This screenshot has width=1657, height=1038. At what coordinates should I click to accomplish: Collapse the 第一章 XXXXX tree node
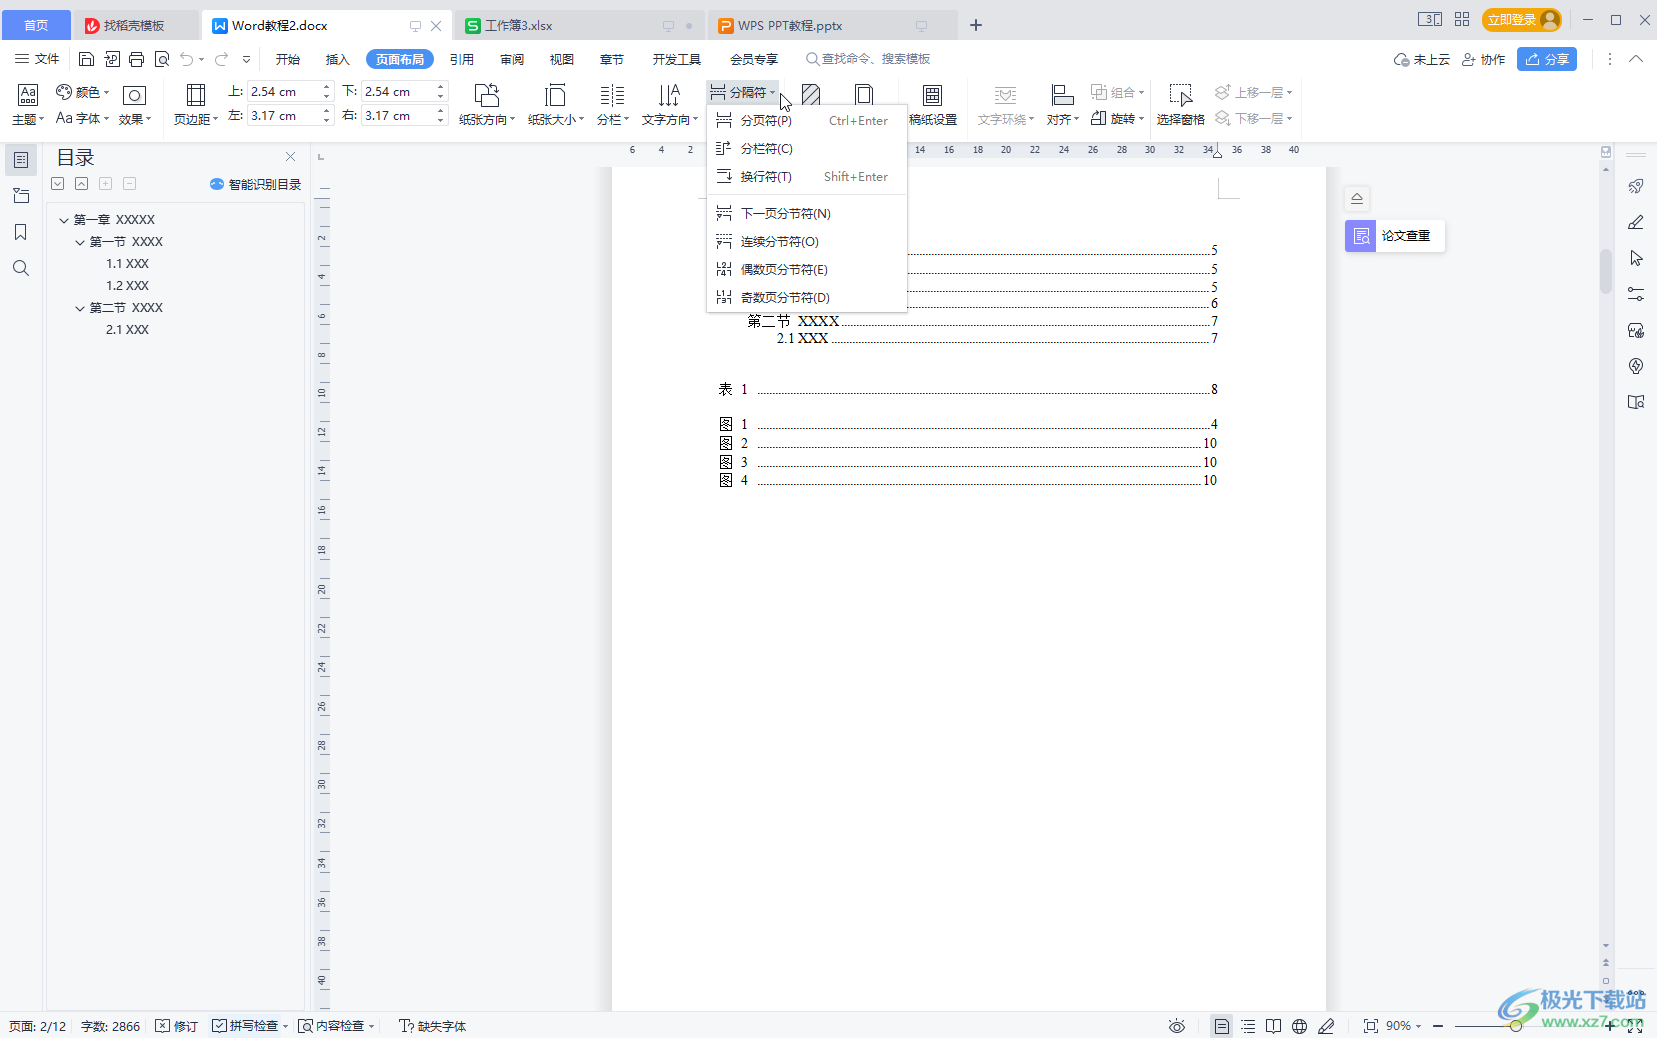[64, 220]
